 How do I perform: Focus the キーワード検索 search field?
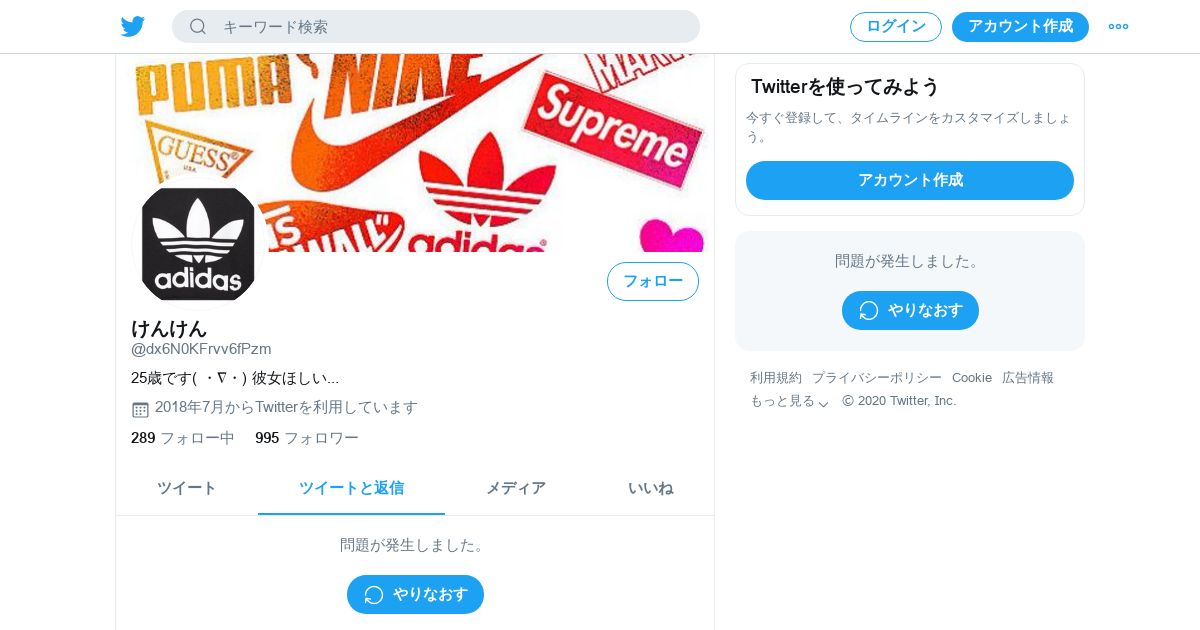[x=436, y=26]
